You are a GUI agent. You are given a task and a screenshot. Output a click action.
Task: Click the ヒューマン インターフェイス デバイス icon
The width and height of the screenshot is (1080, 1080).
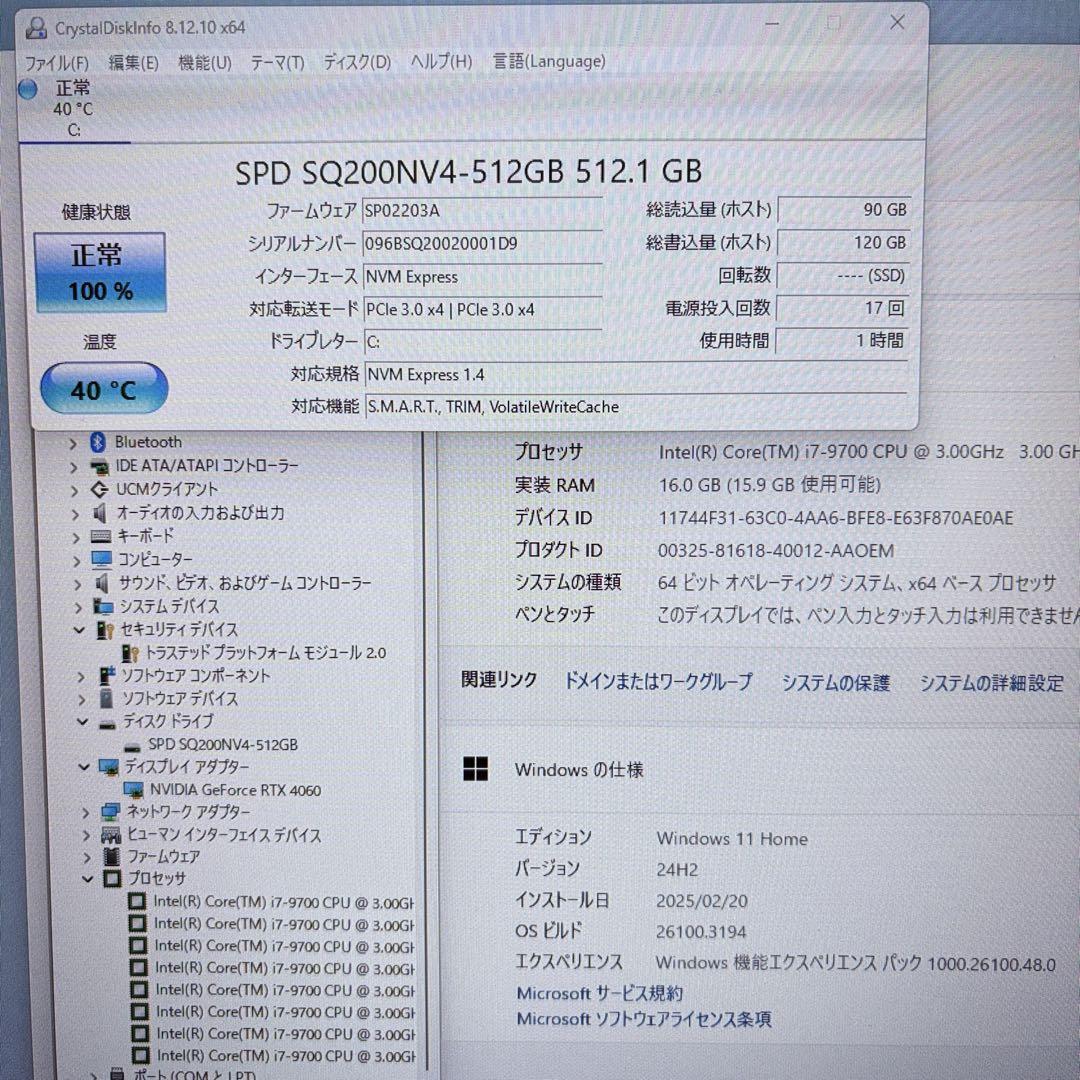[111, 835]
